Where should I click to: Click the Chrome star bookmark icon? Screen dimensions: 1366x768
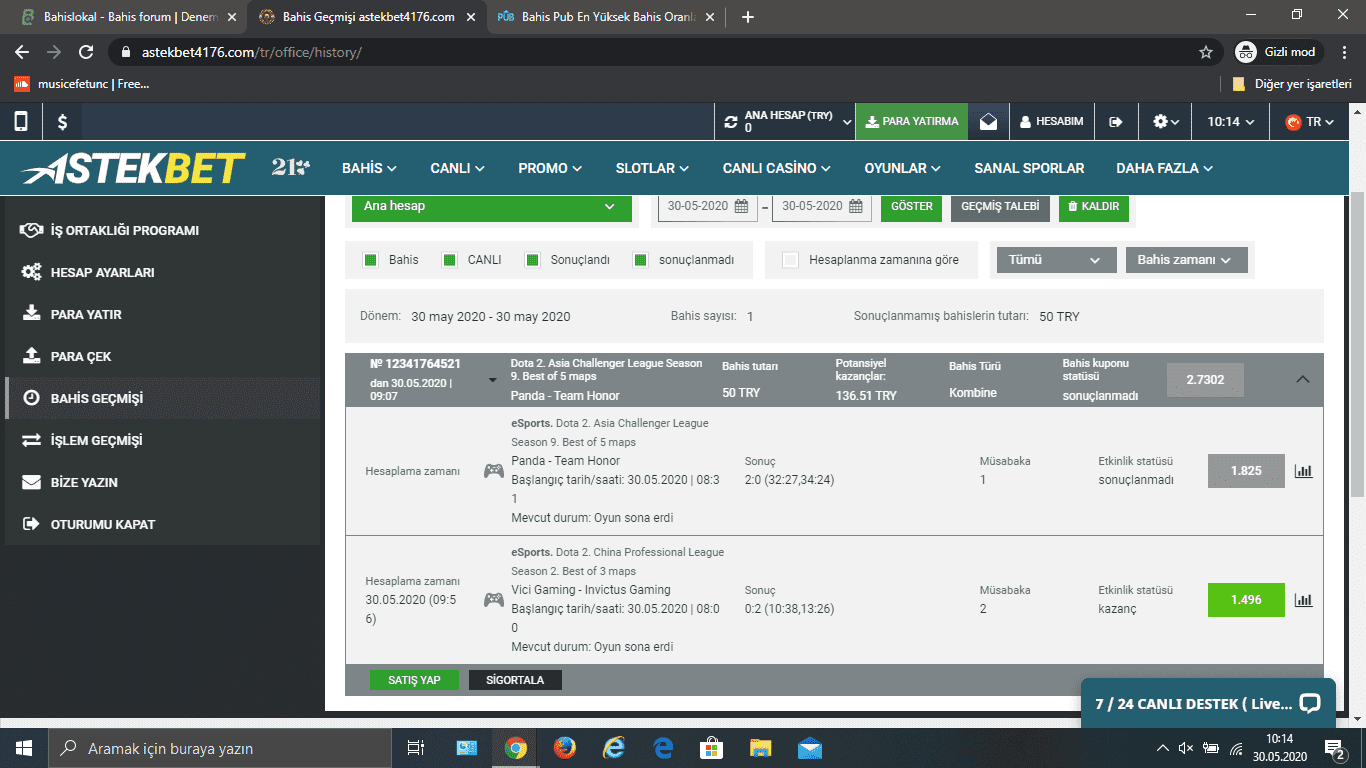[x=1206, y=52]
